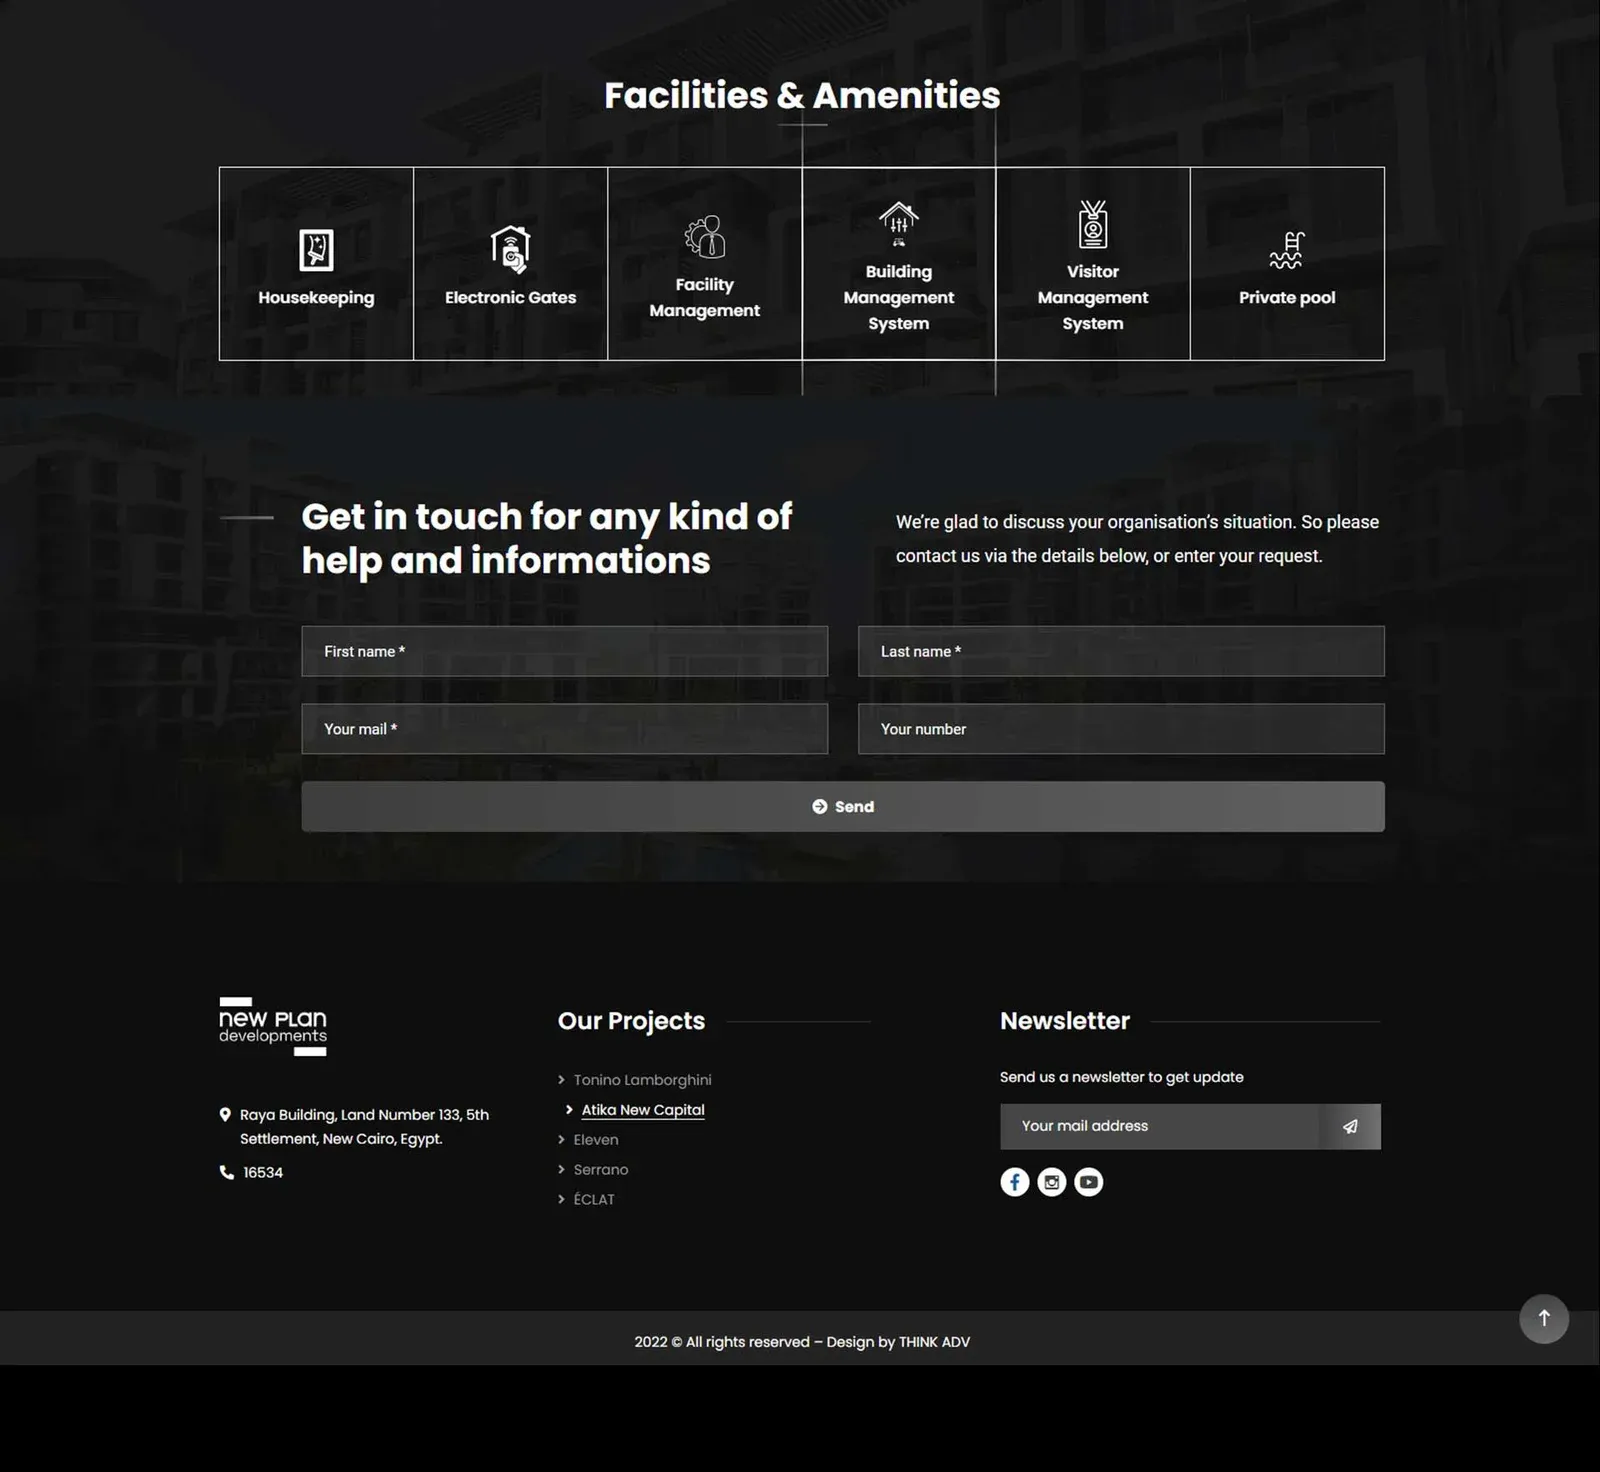The height and width of the screenshot is (1472, 1600).
Task: Click the Electronic Gates icon
Action: point(510,249)
